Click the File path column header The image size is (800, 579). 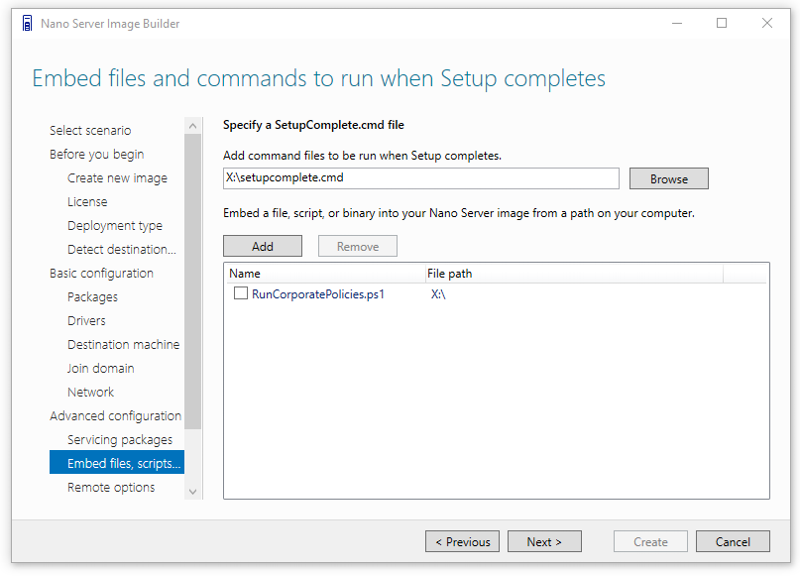[574, 273]
